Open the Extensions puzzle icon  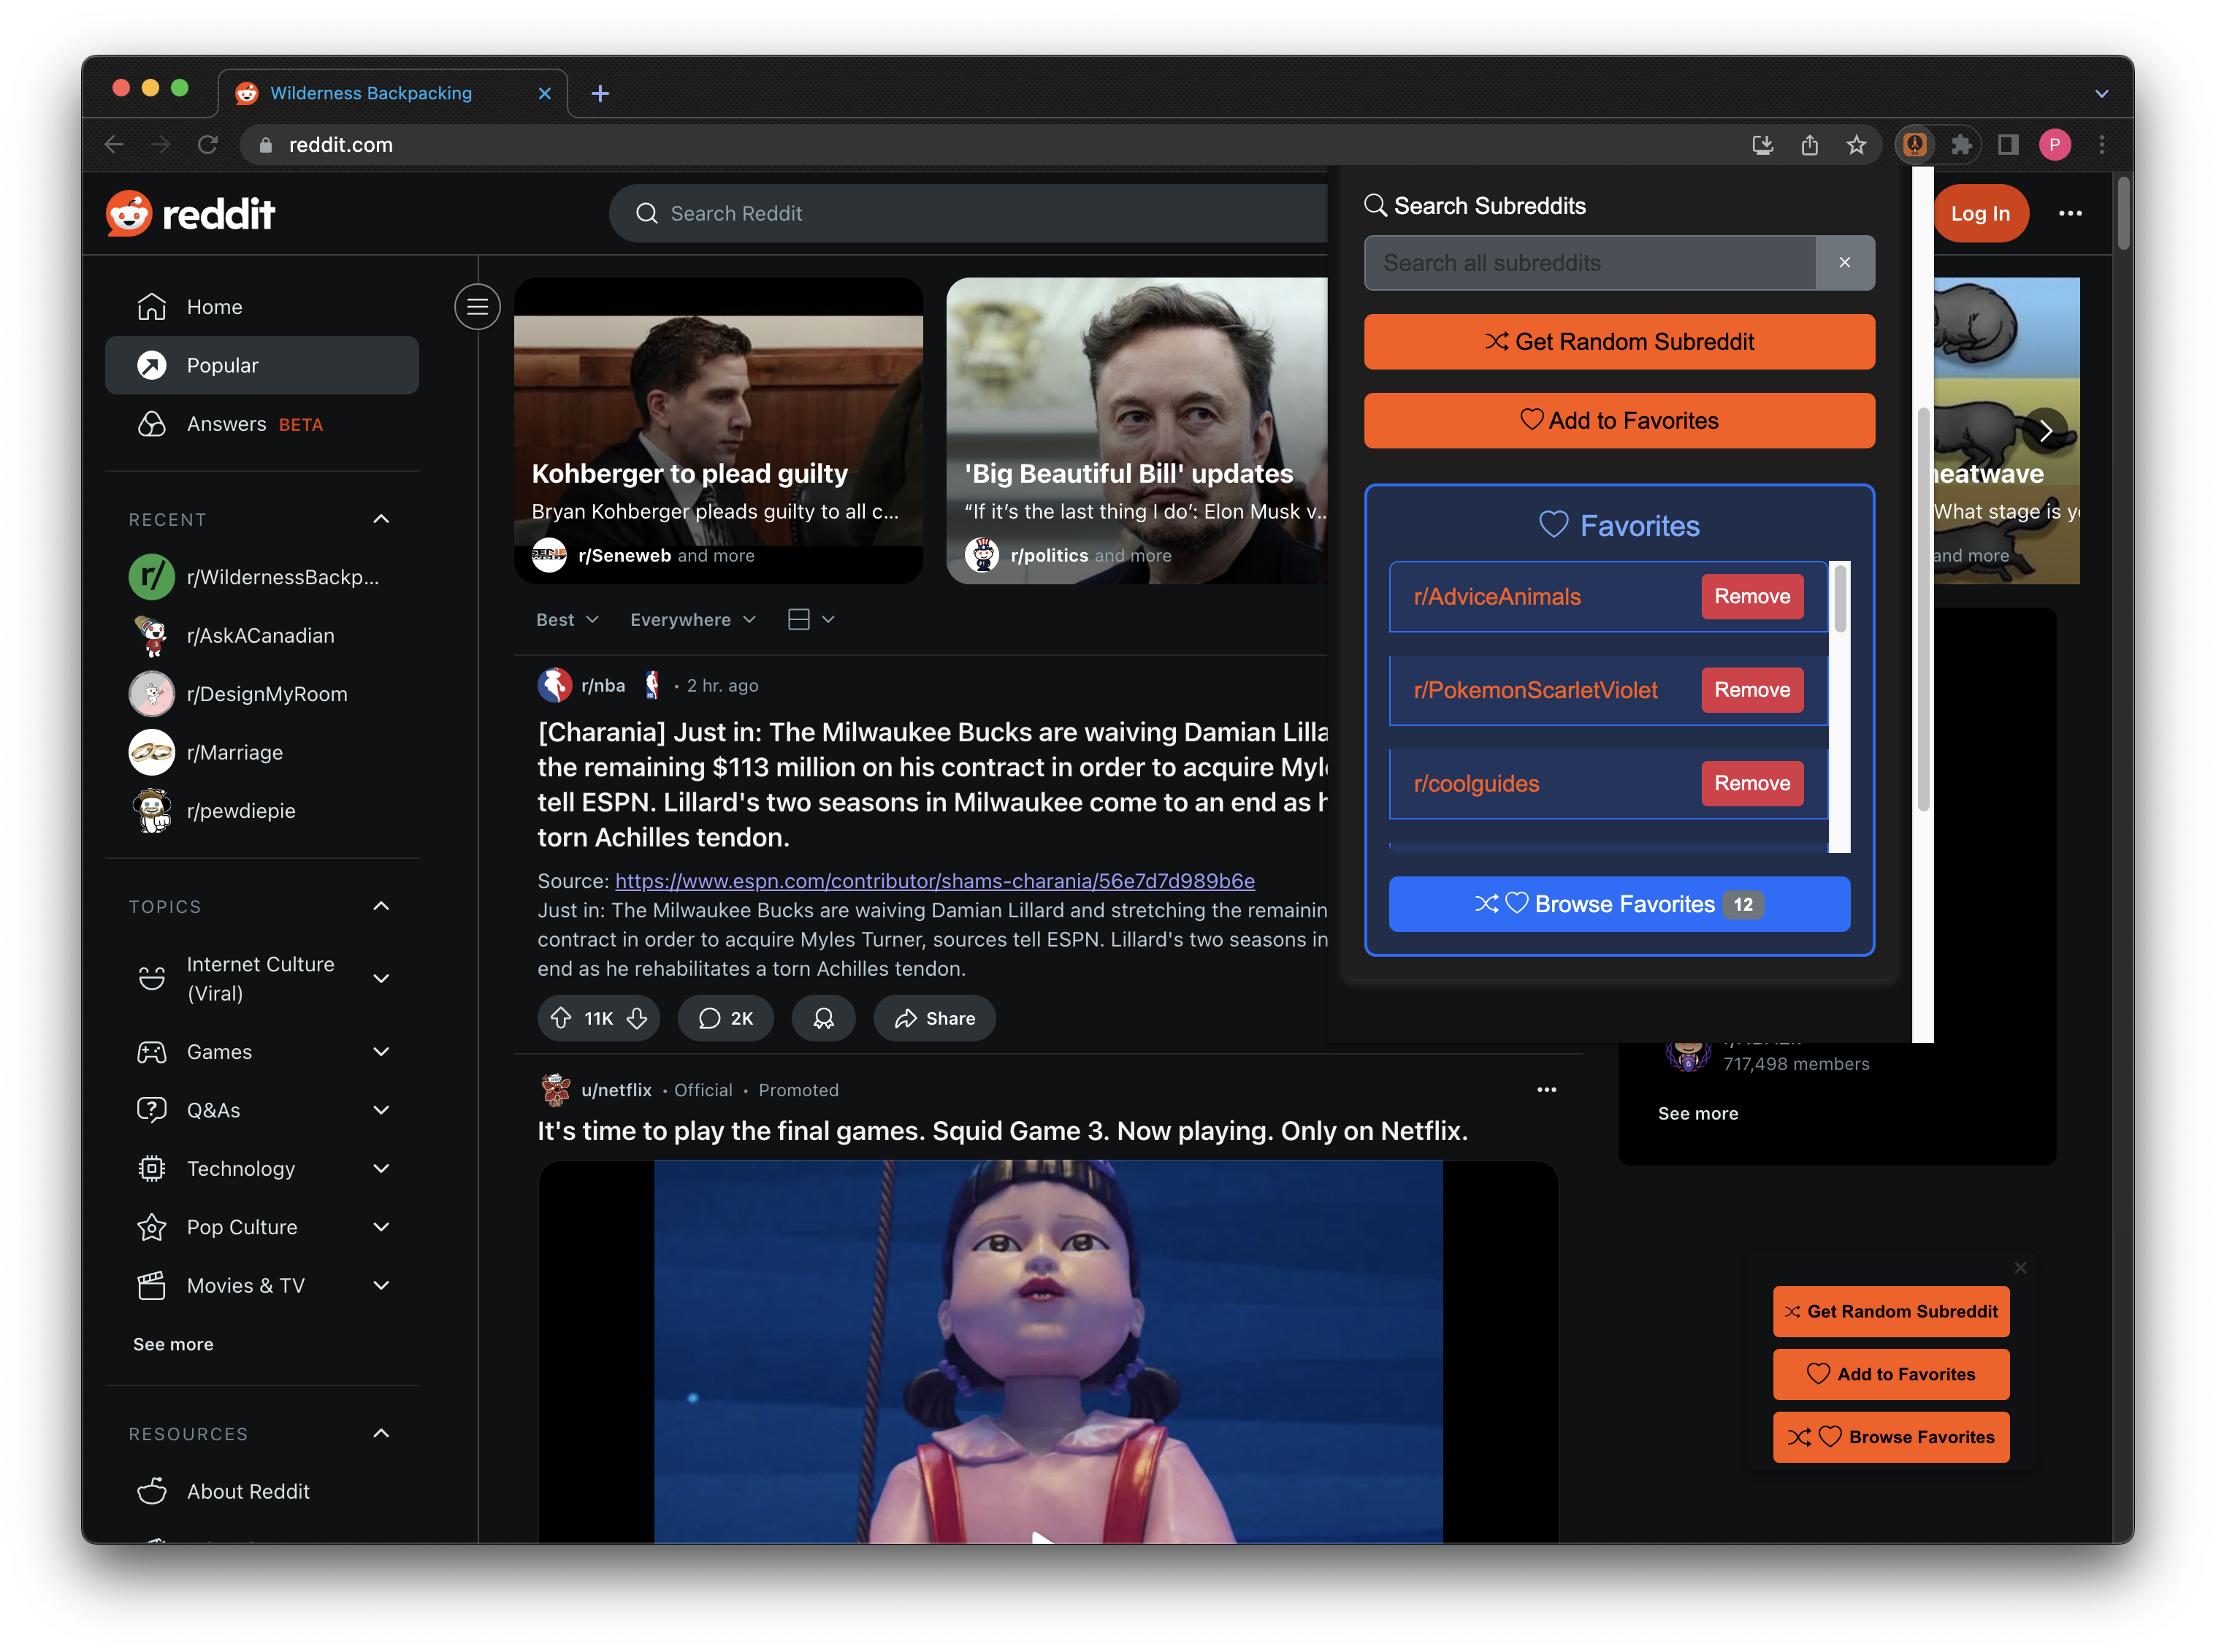click(x=1961, y=145)
